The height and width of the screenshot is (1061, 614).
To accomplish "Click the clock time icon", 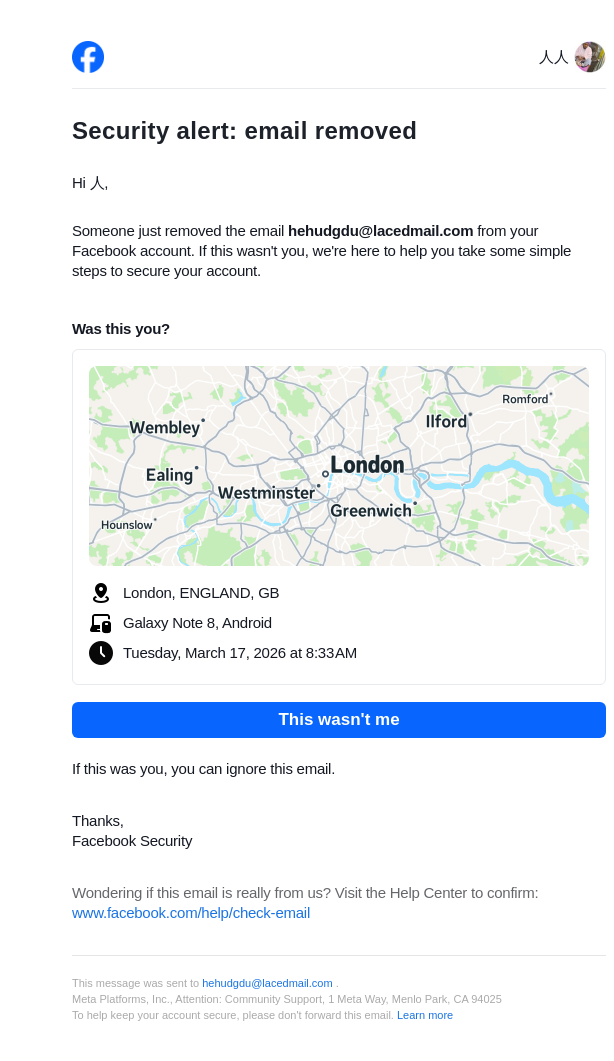I will [x=100, y=653].
